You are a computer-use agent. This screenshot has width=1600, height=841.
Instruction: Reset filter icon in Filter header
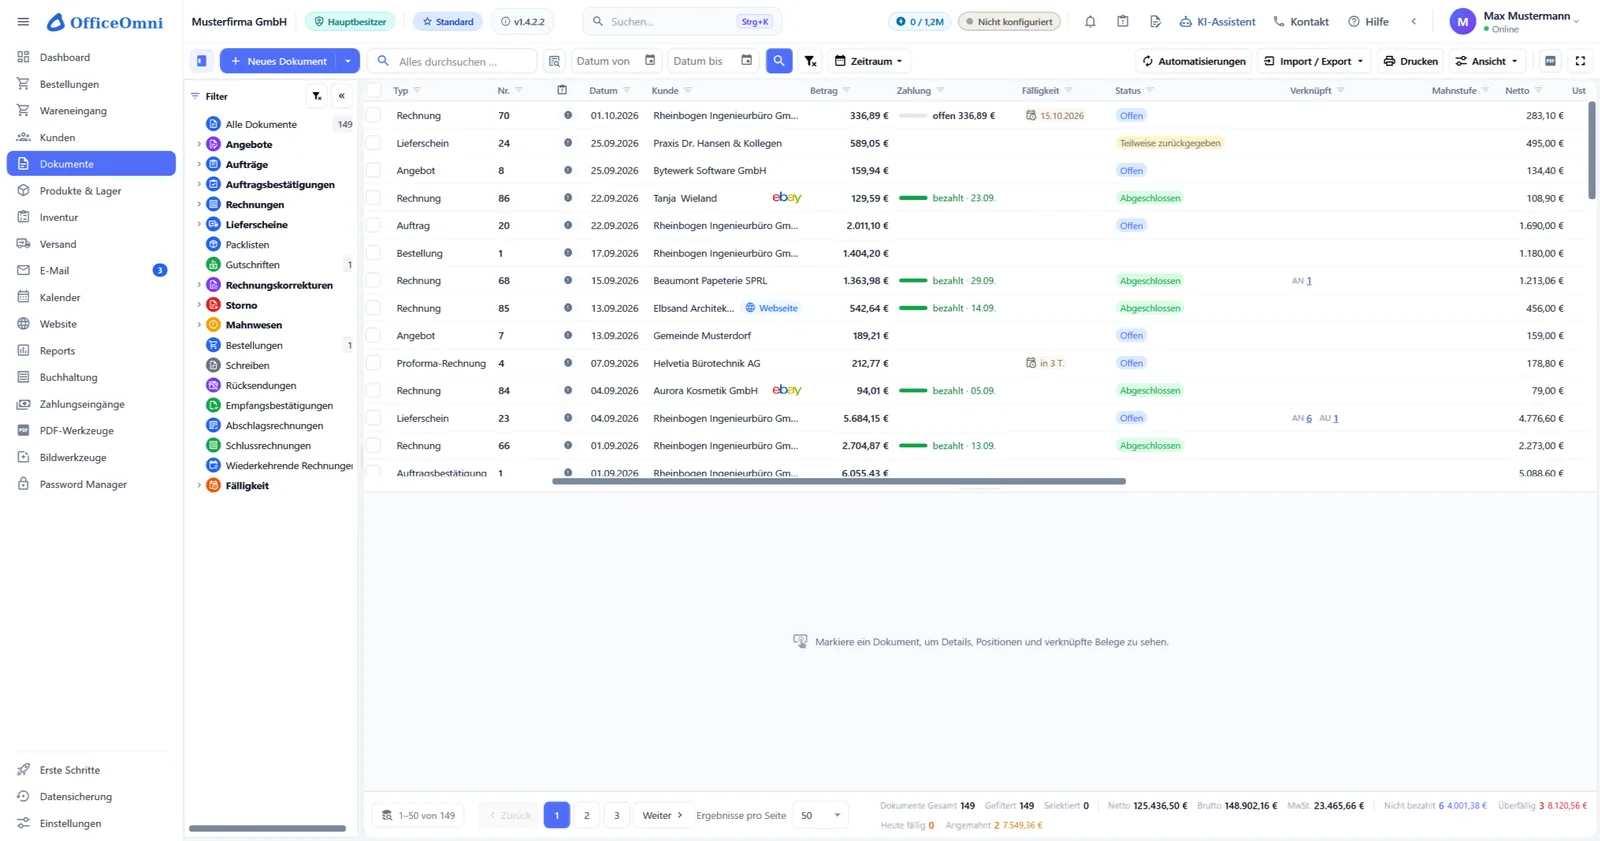click(x=317, y=96)
